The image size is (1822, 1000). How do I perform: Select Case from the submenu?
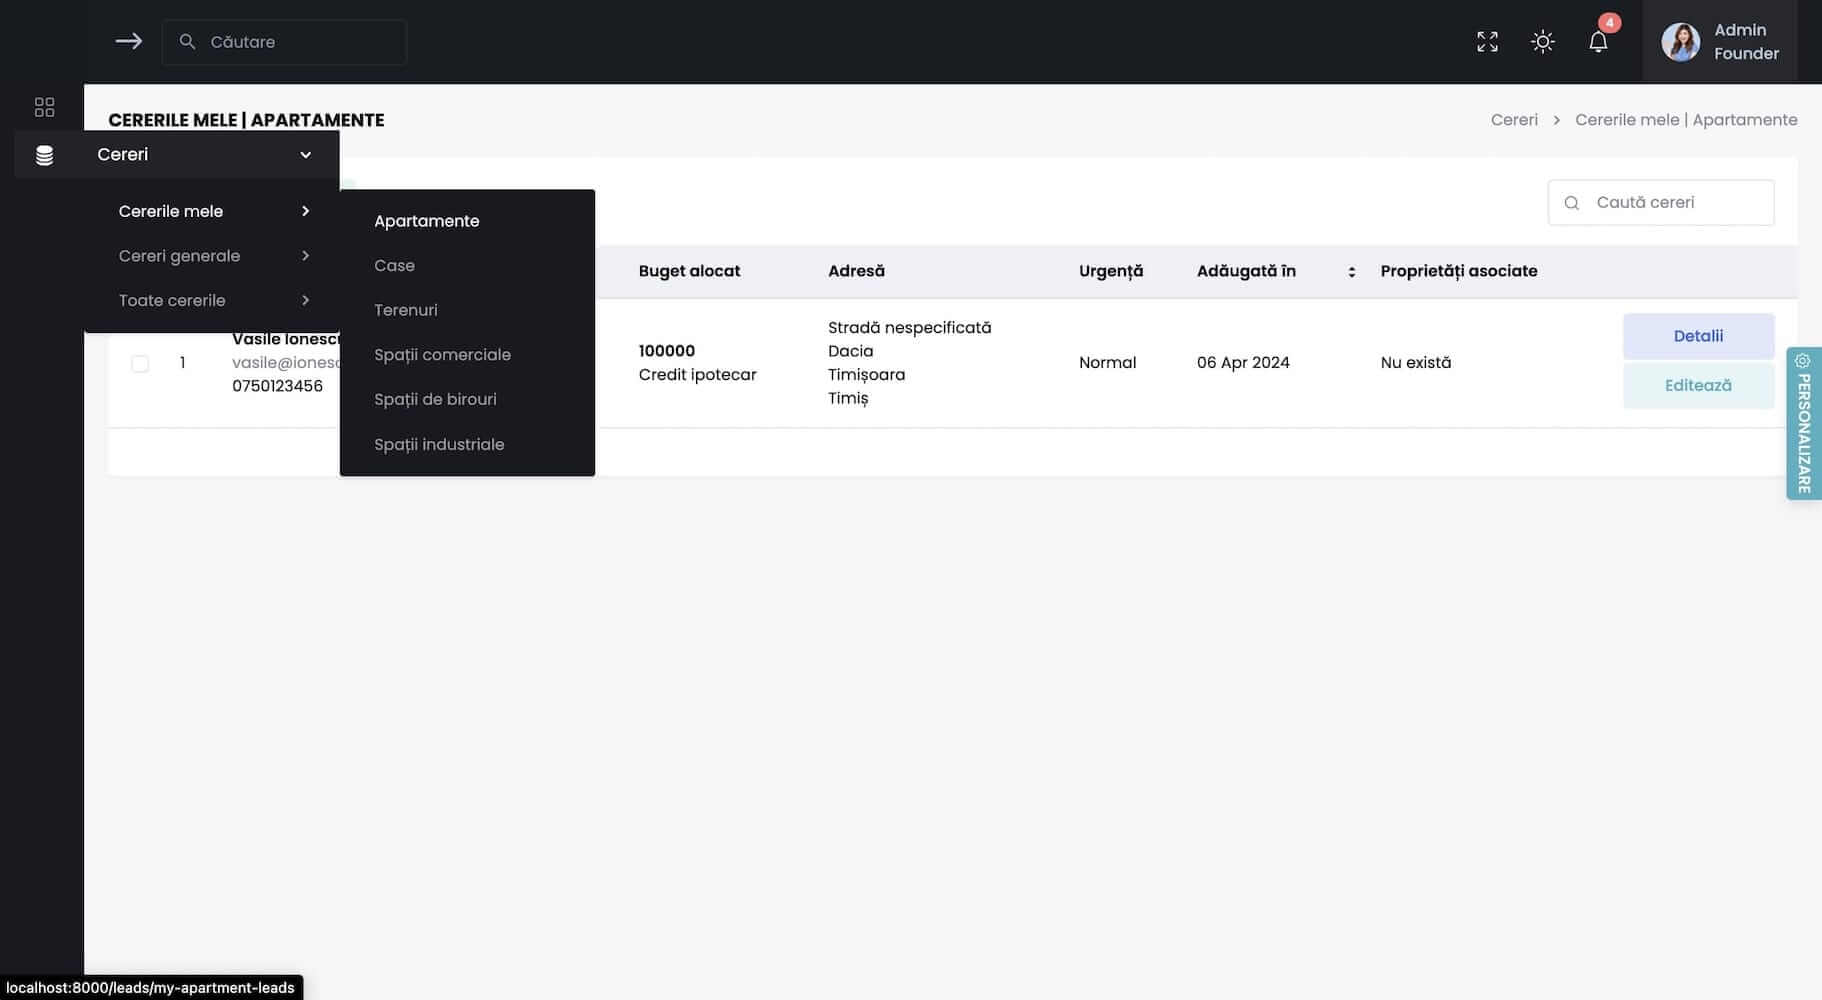pos(394,266)
